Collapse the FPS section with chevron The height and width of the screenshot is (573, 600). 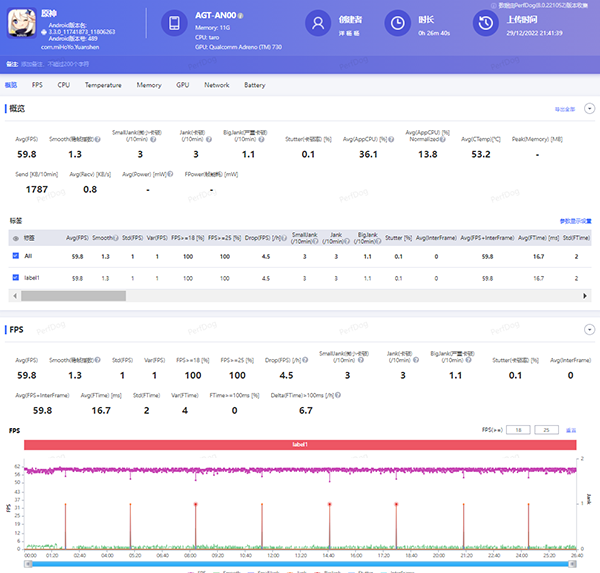click(x=590, y=329)
